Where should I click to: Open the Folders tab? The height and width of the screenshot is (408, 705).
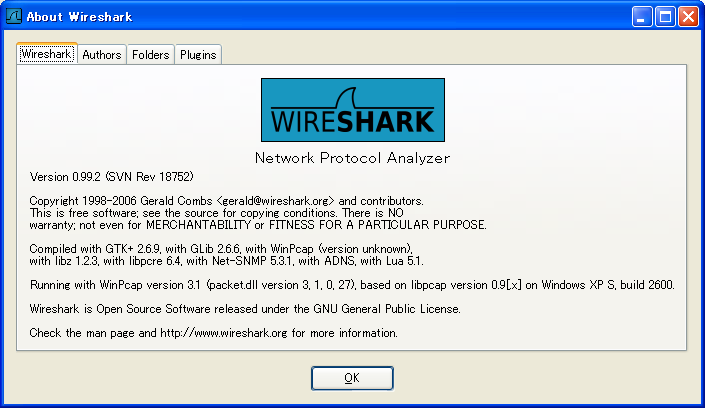coord(151,54)
